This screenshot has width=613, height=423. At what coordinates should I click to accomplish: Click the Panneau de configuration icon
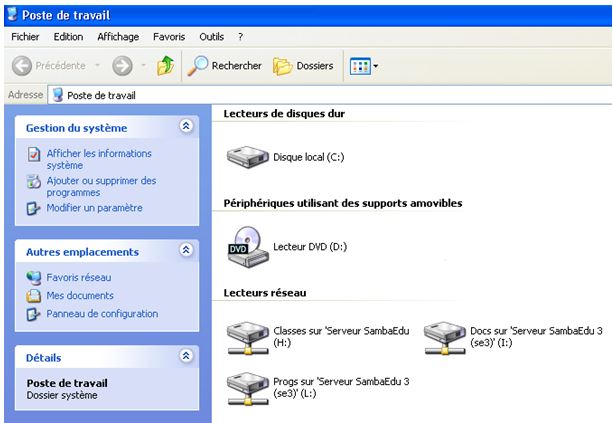coord(33,314)
